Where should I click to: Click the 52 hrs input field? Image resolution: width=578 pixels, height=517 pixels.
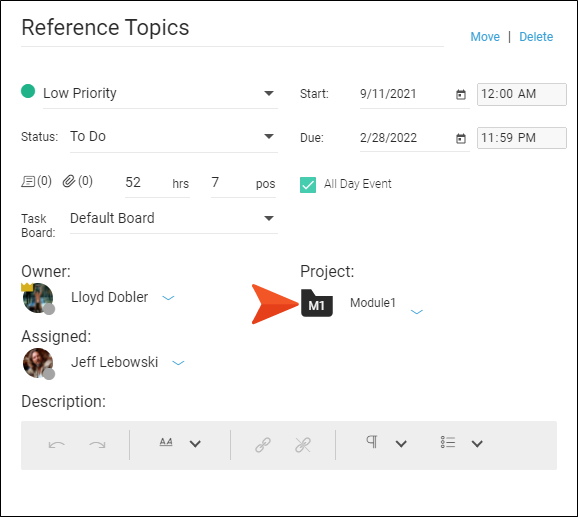pyautogui.click(x=157, y=183)
